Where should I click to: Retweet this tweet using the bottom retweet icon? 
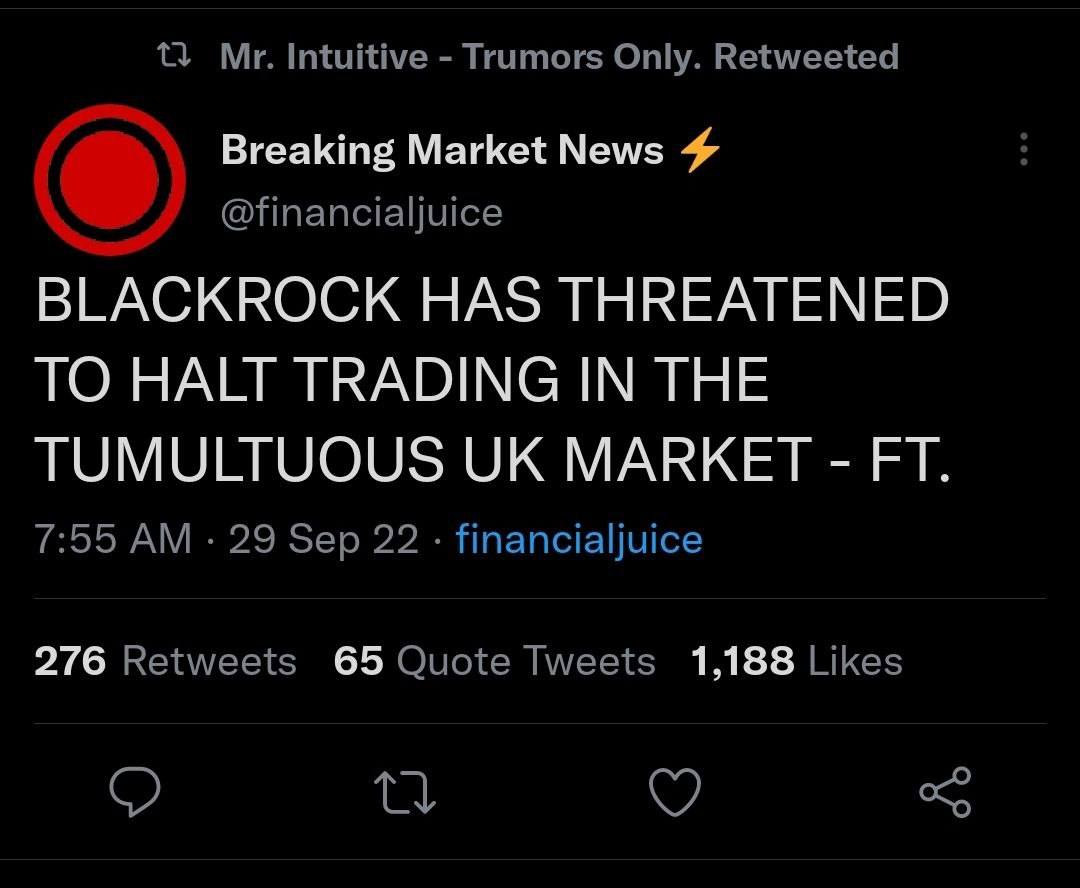point(403,792)
